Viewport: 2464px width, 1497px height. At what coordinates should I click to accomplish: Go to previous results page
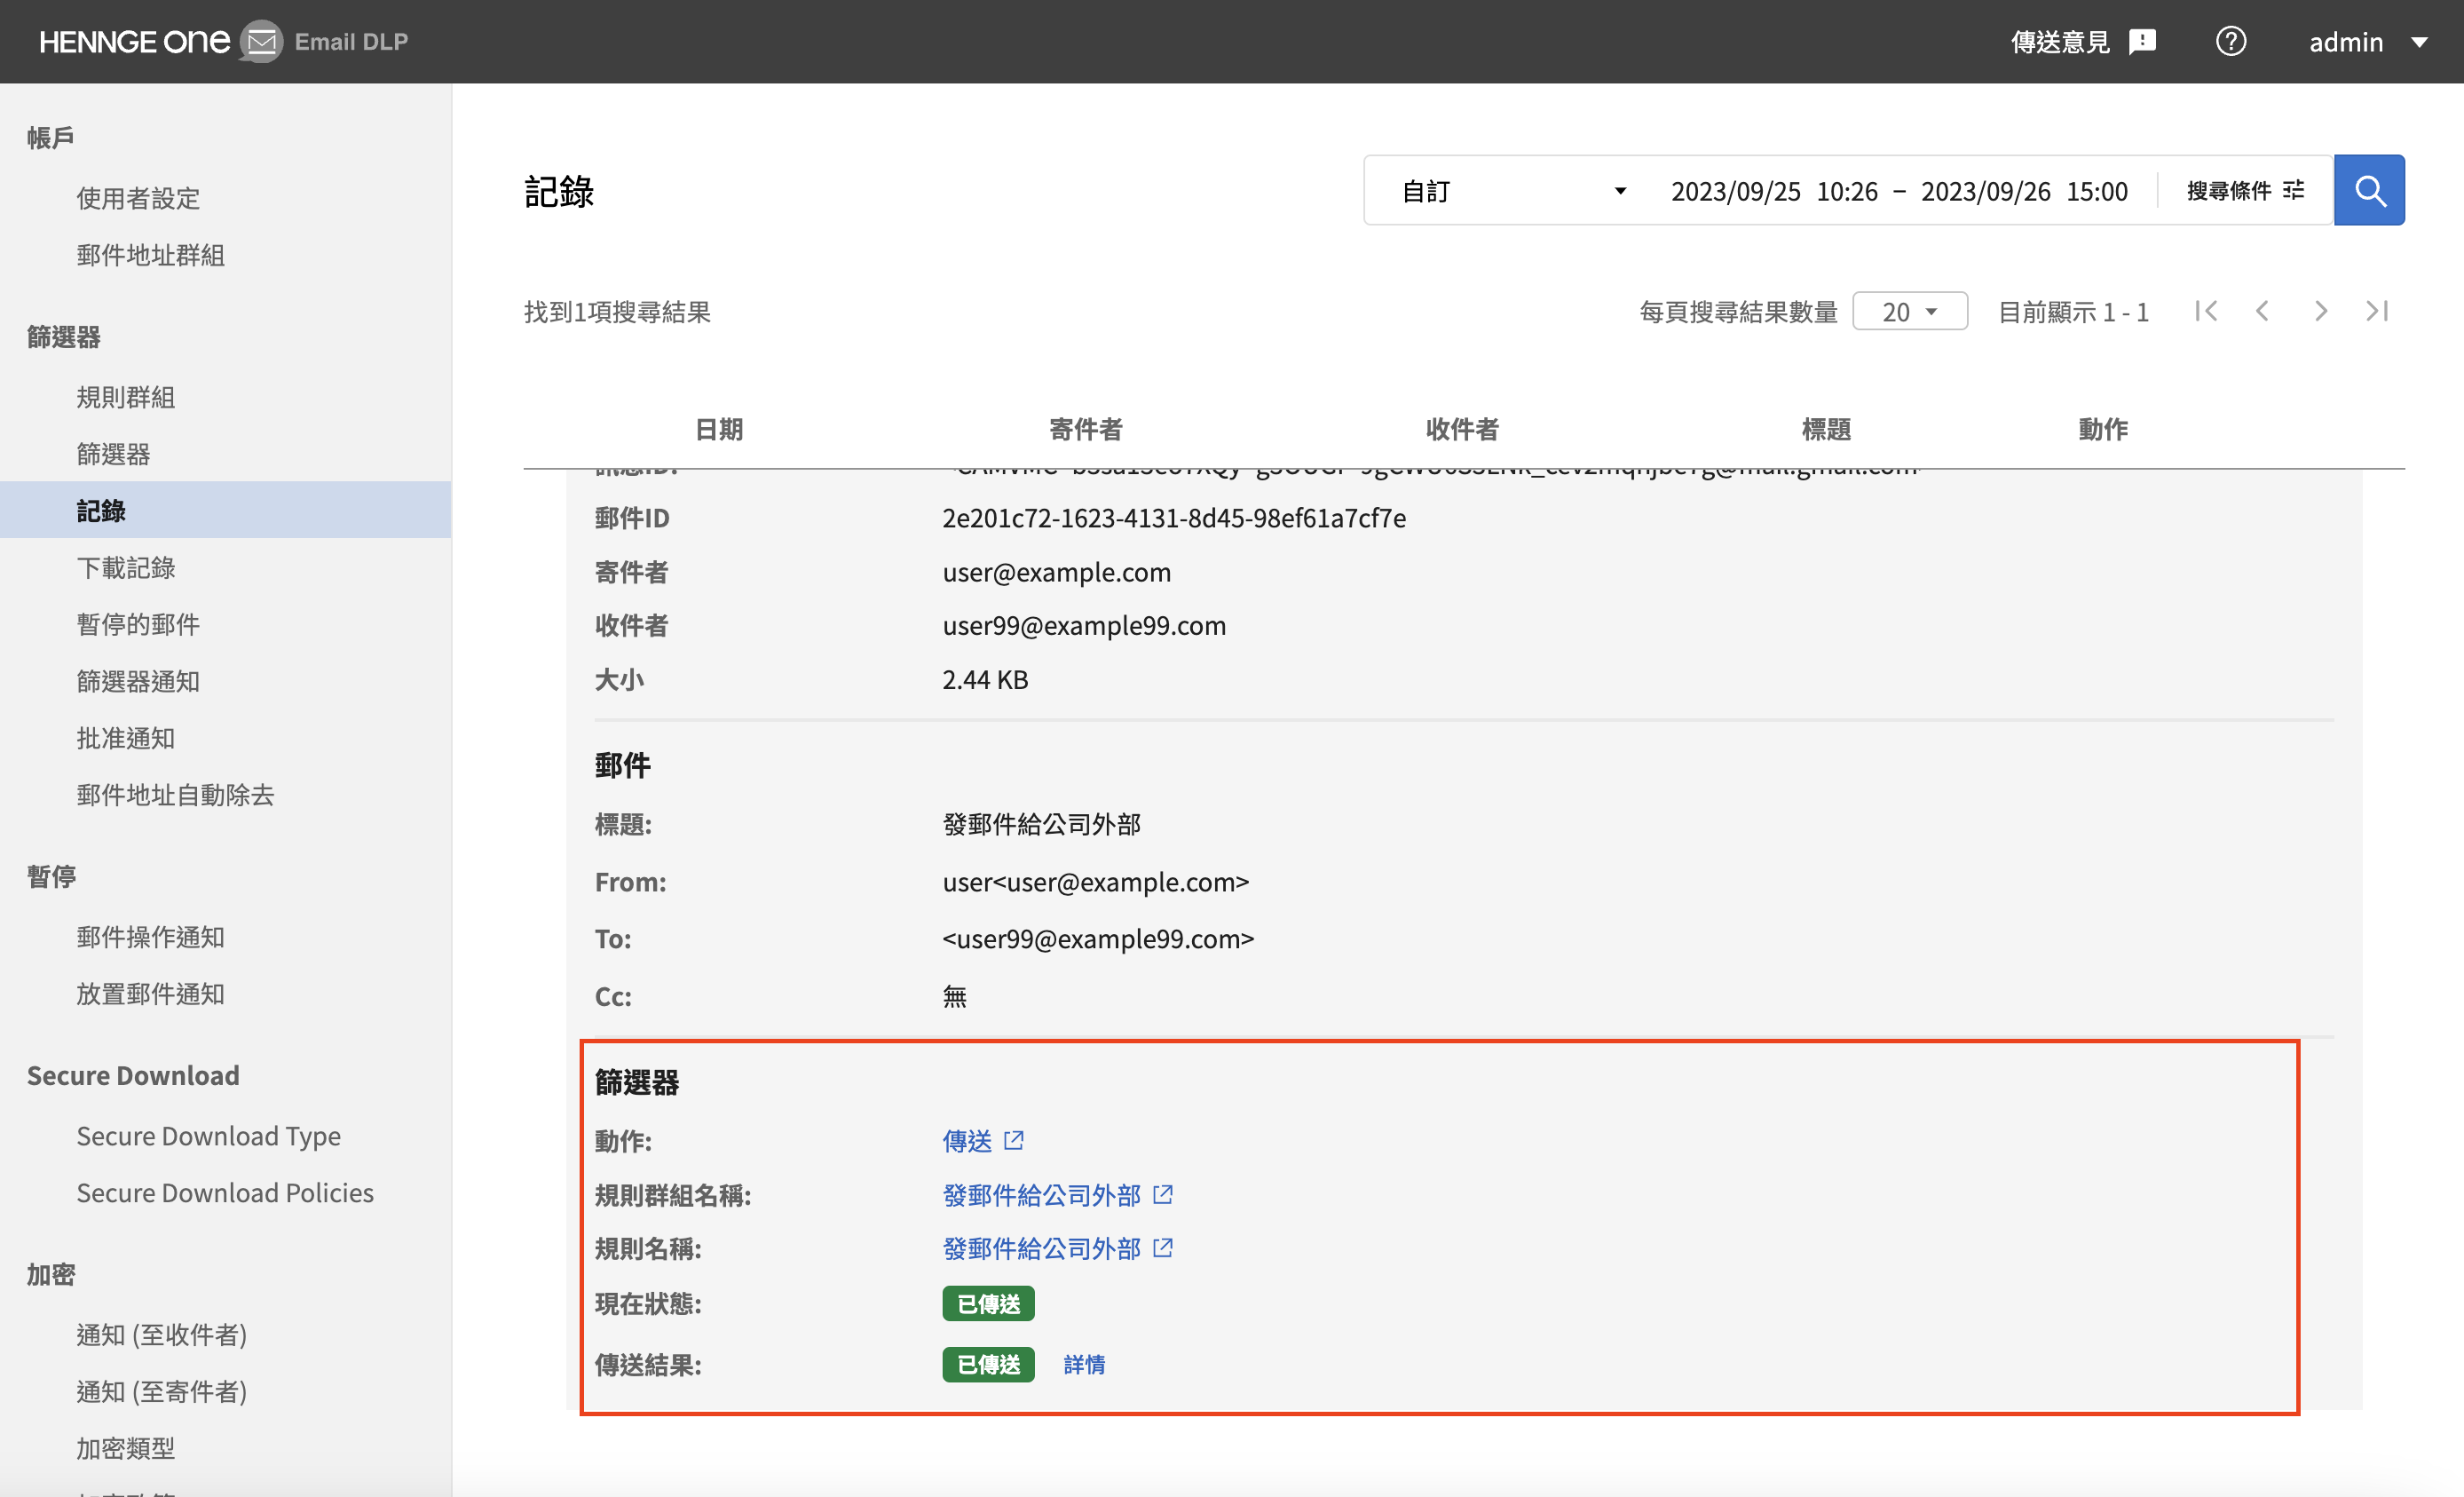2262,311
